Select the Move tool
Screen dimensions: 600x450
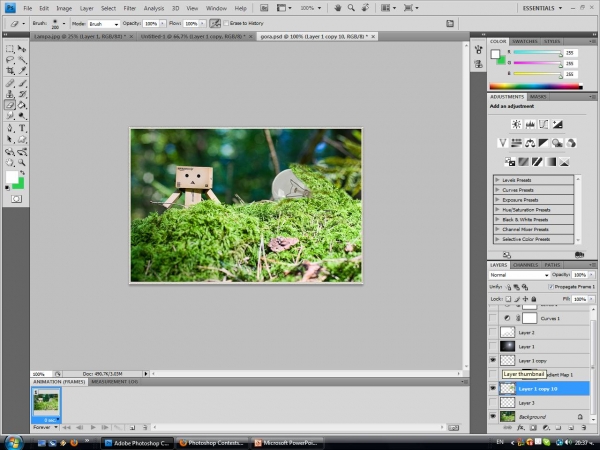pyautogui.click(x=22, y=49)
